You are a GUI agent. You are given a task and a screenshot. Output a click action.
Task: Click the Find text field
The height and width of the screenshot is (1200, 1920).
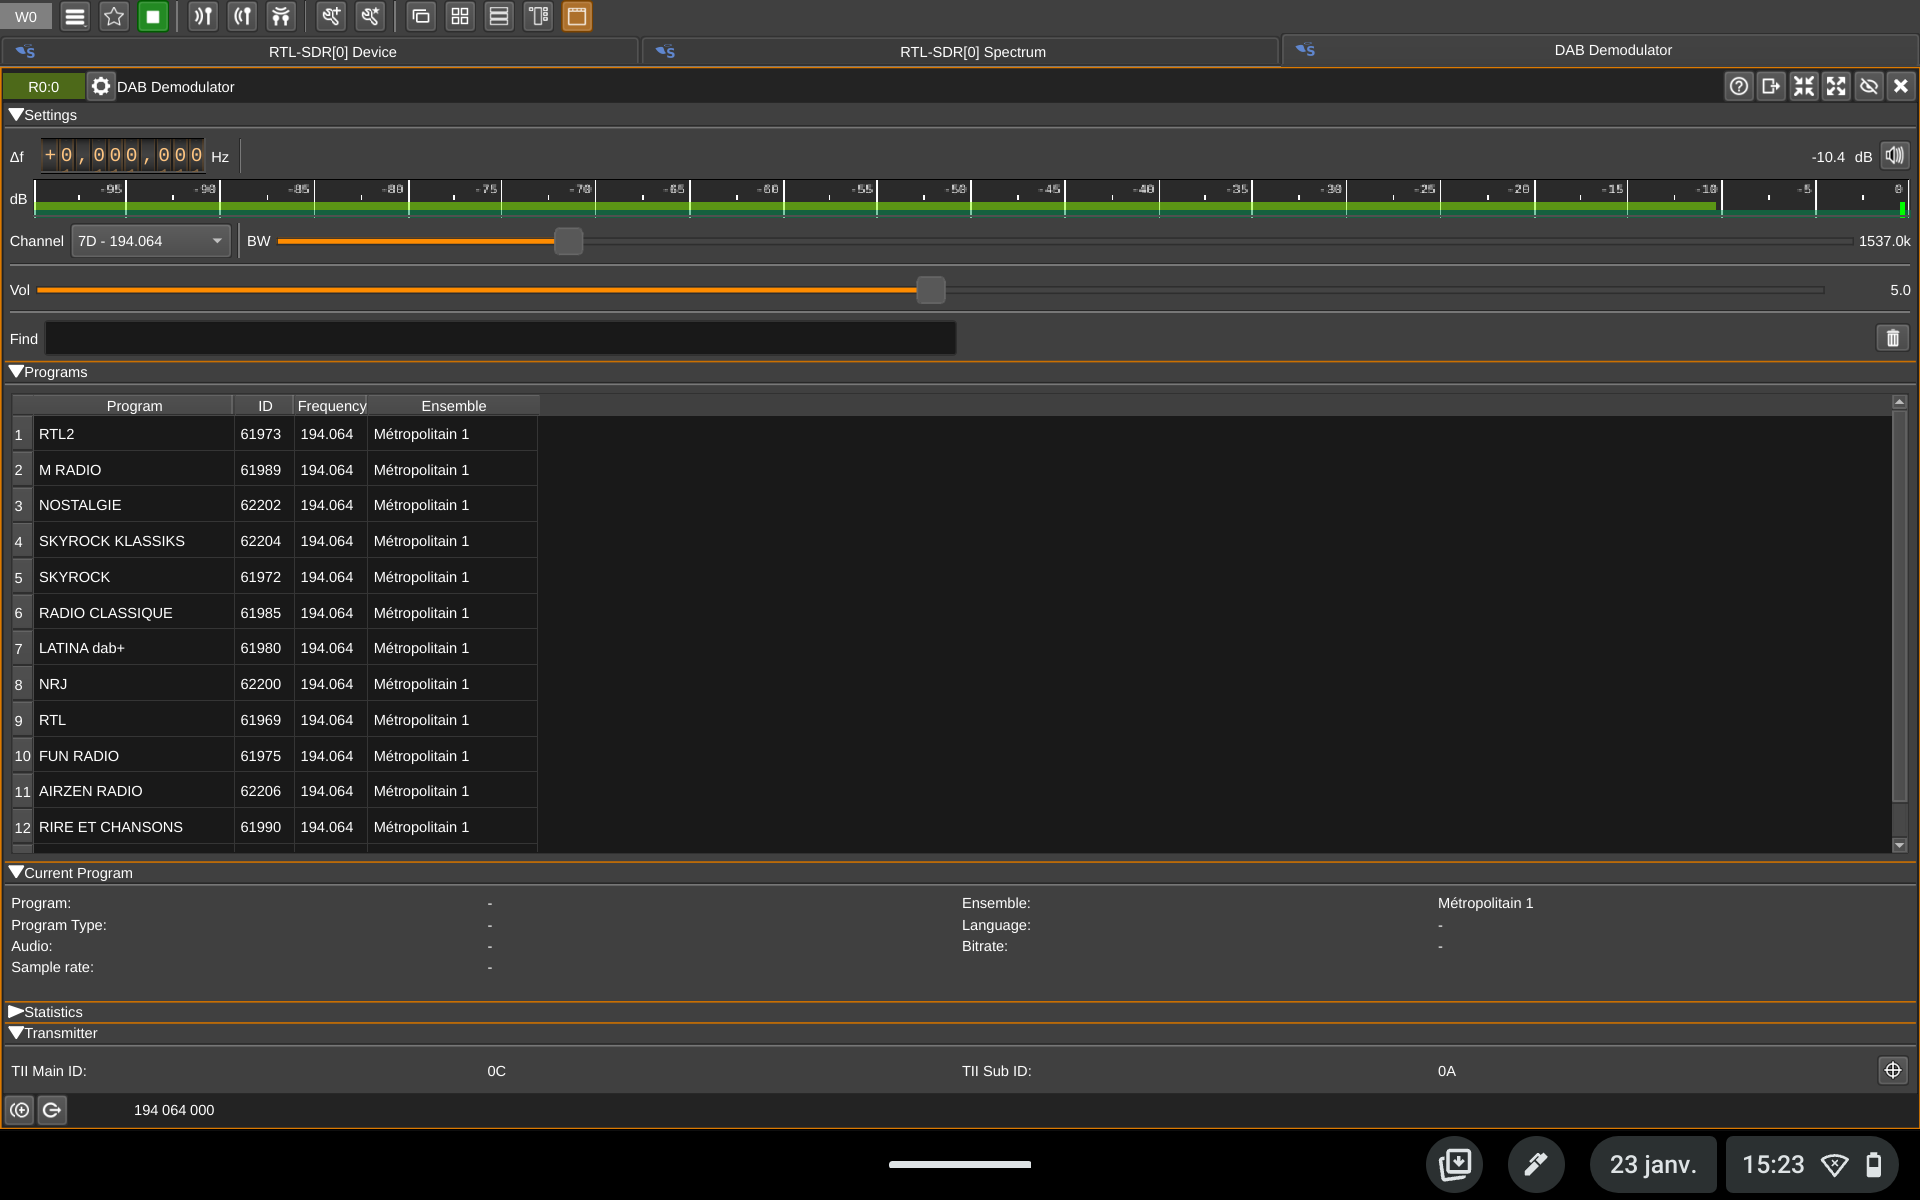point(501,338)
